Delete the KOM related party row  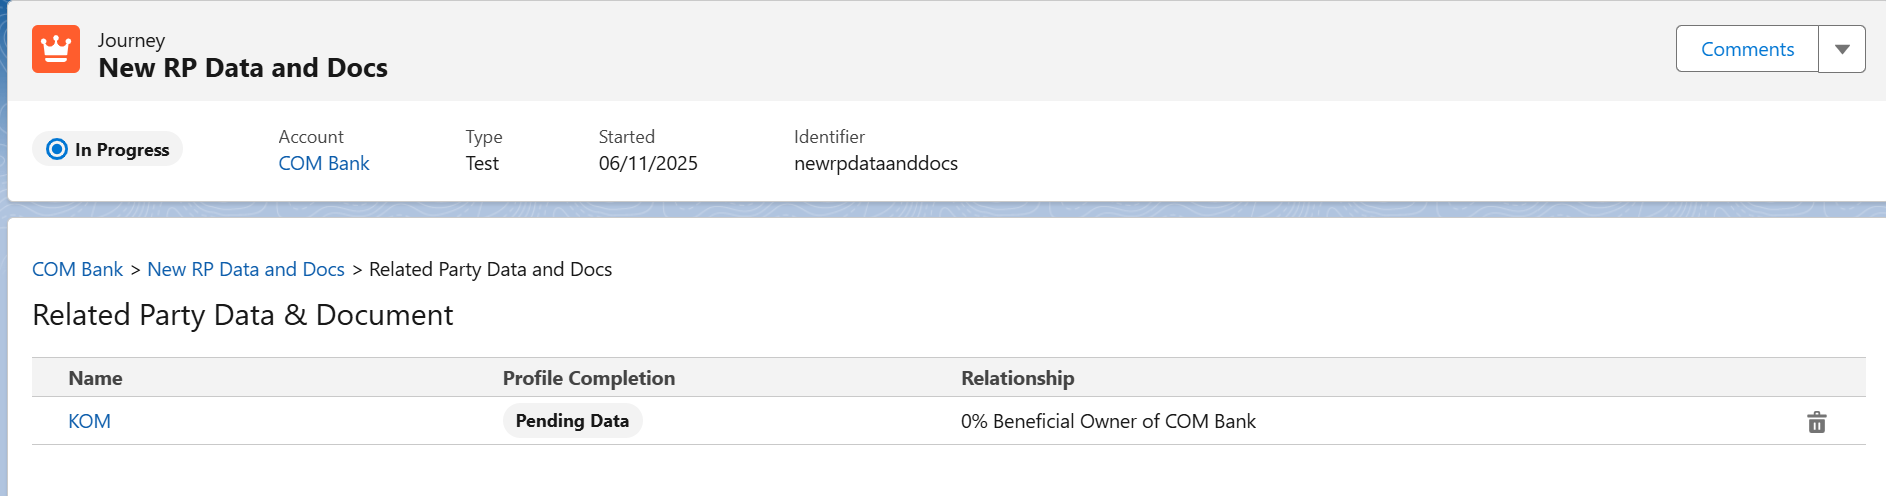pos(1816,422)
